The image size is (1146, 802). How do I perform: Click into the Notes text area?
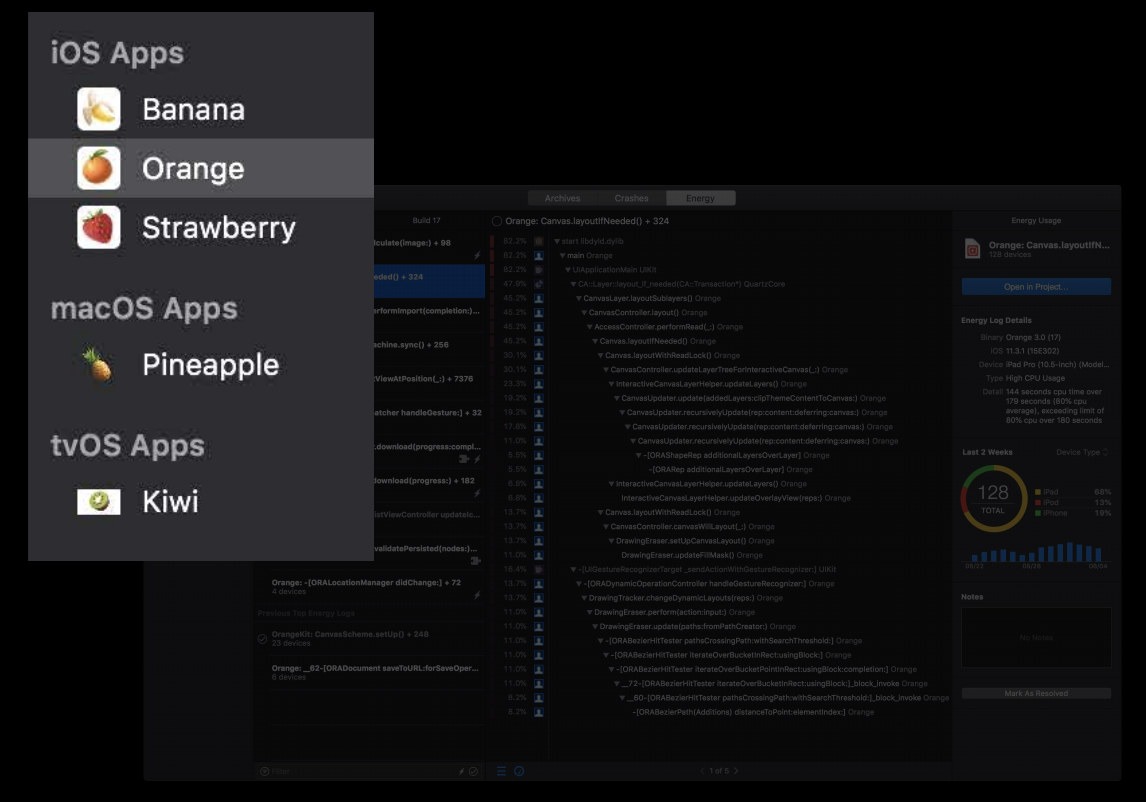(x=1036, y=638)
